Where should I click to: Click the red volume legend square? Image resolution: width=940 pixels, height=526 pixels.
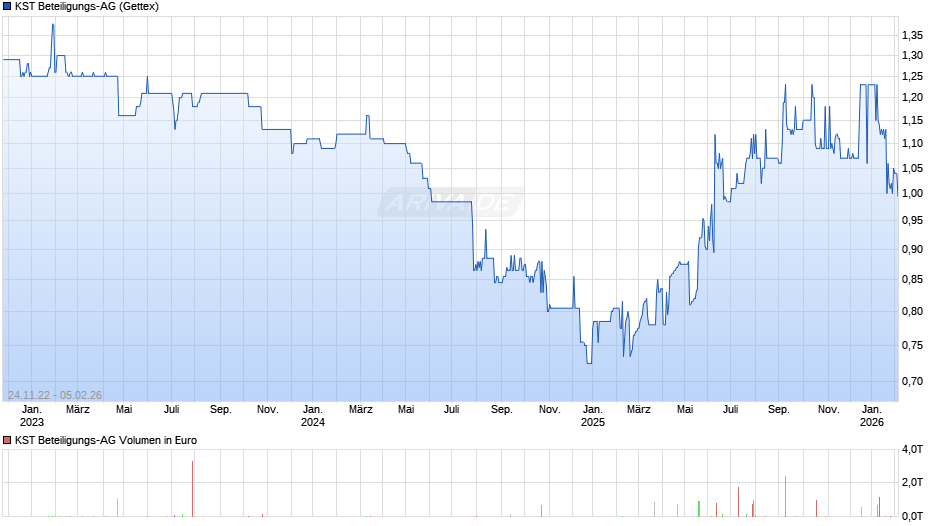[7, 440]
